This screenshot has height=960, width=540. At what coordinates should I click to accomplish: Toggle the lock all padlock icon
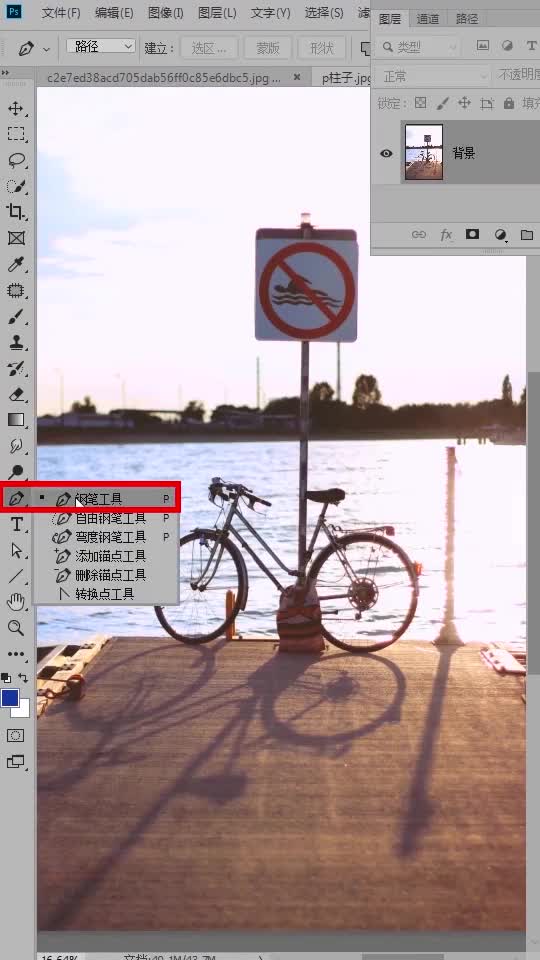pos(508,103)
